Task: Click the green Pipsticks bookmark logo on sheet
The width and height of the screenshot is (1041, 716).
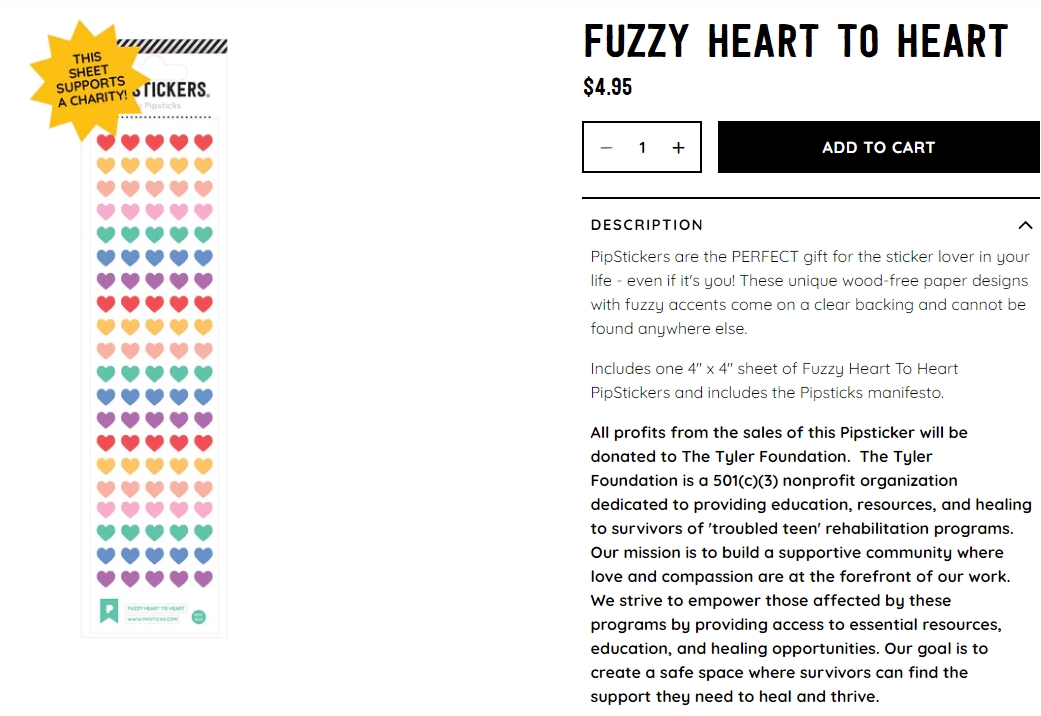Action: (109, 611)
